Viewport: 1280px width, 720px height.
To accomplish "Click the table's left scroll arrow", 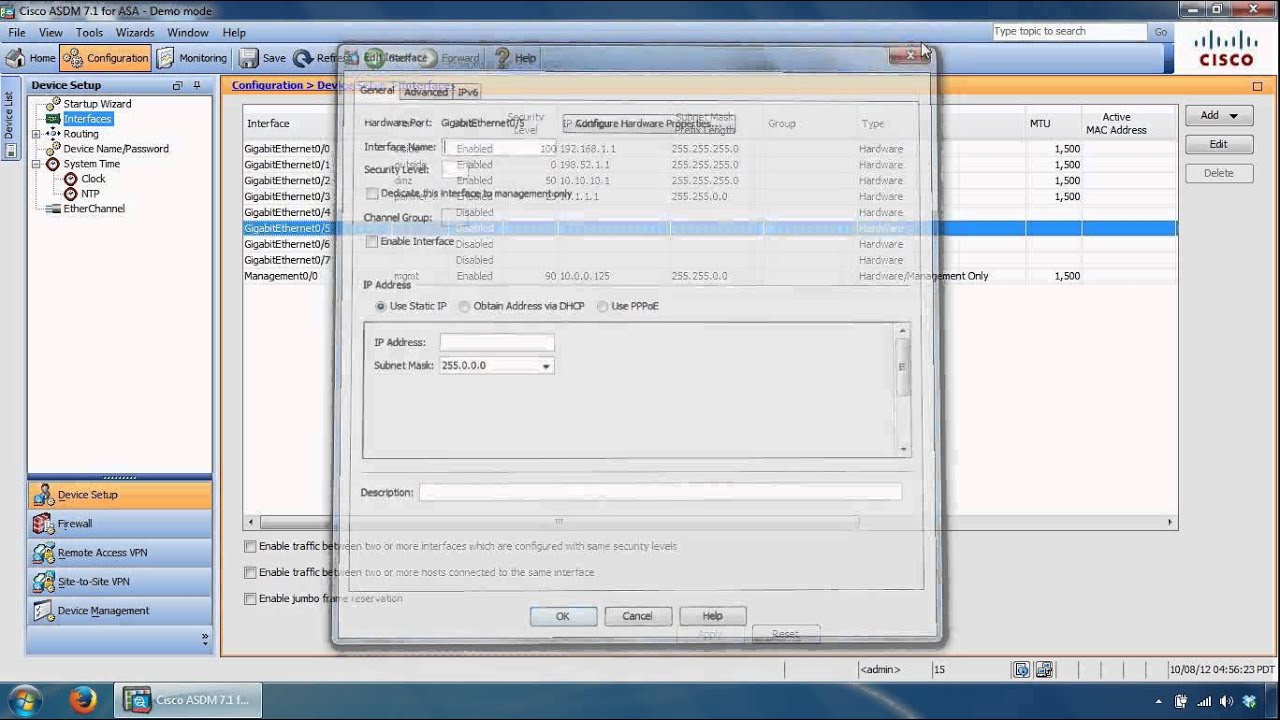I will [x=251, y=522].
